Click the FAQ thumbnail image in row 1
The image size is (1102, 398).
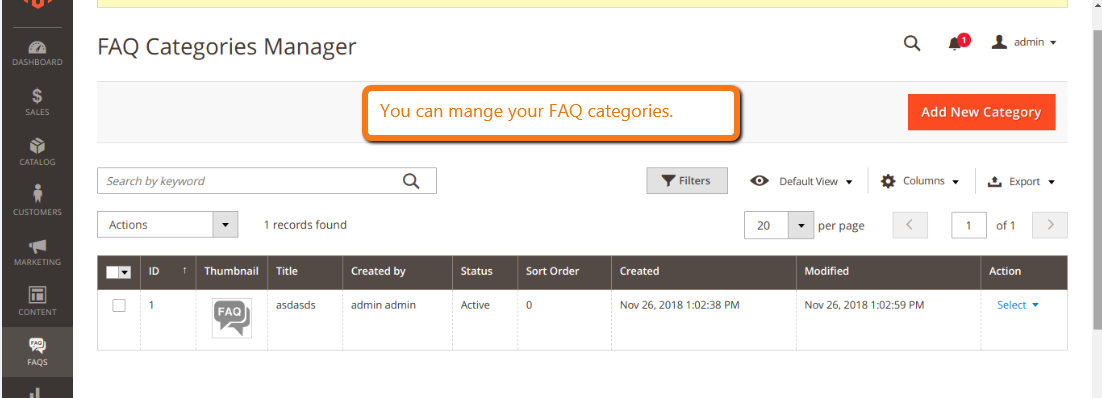232,319
